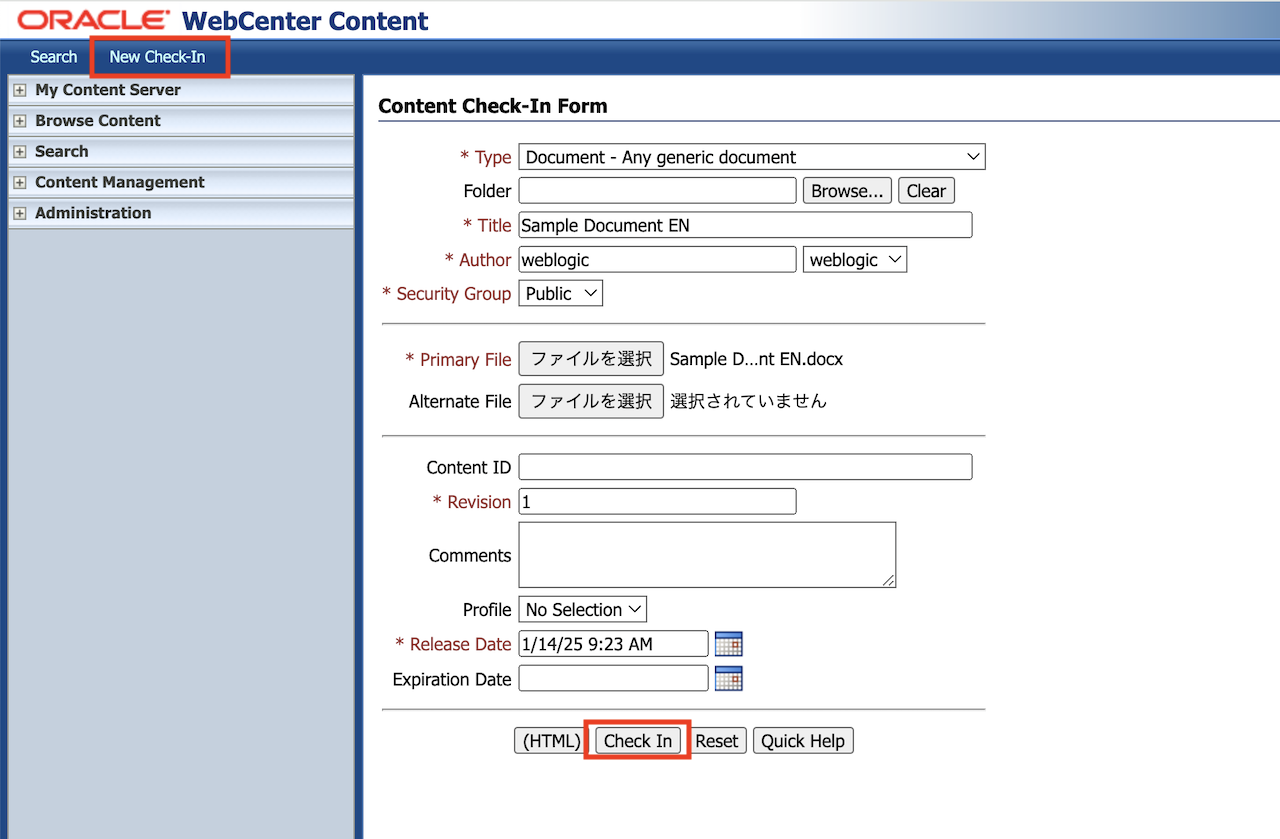The height and width of the screenshot is (839, 1280).
Task: Expand the Search section in sidebar
Action: (19, 152)
